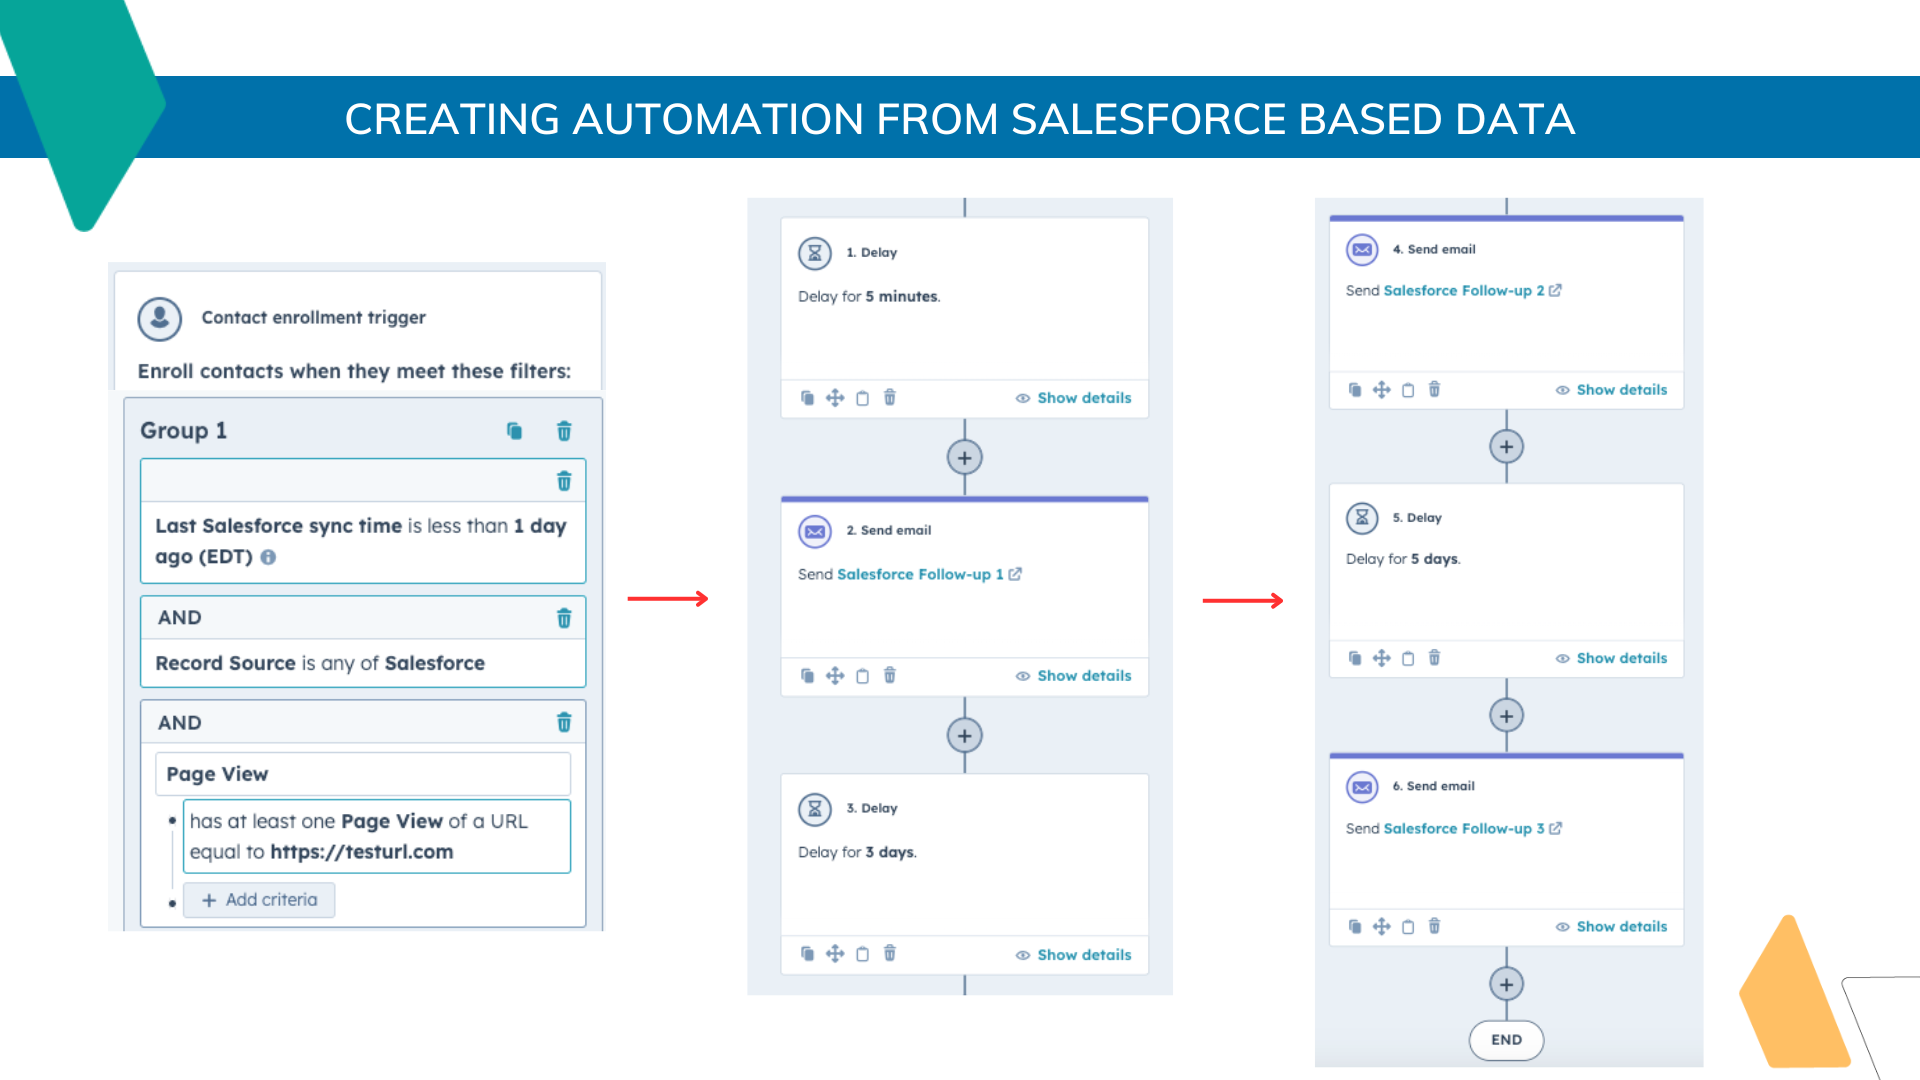Open the Page View filter field
The image size is (1920, 1080).
pos(363,774)
